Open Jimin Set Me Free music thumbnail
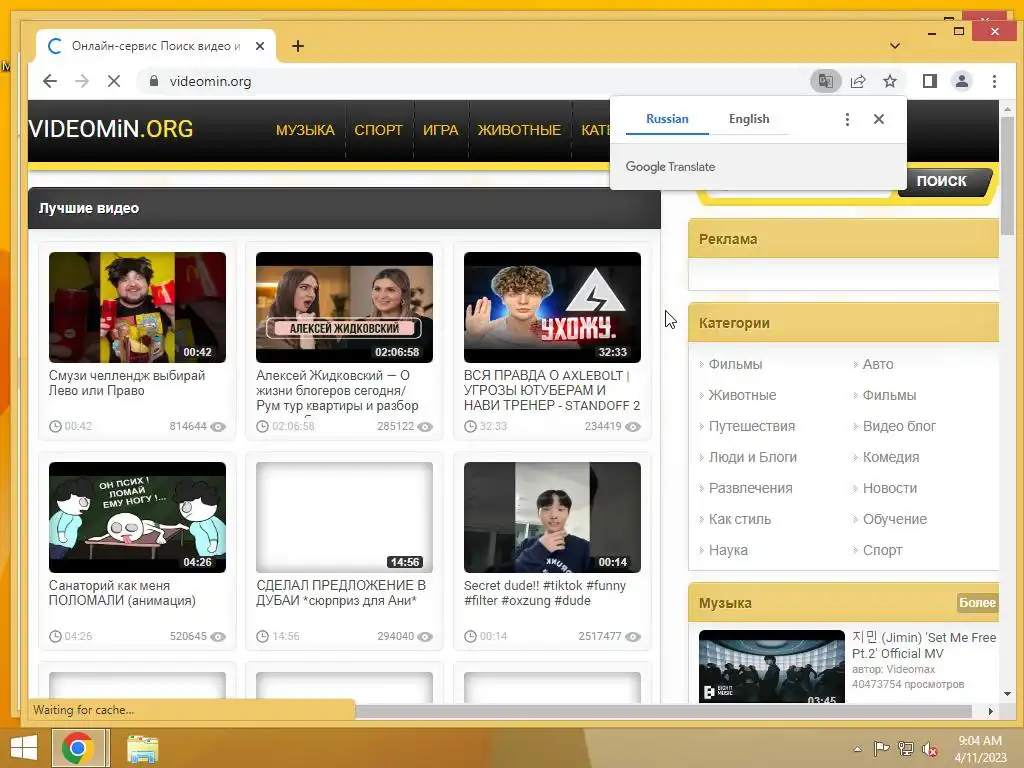Screen dimensions: 1024x768 click(x=771, y=666)
